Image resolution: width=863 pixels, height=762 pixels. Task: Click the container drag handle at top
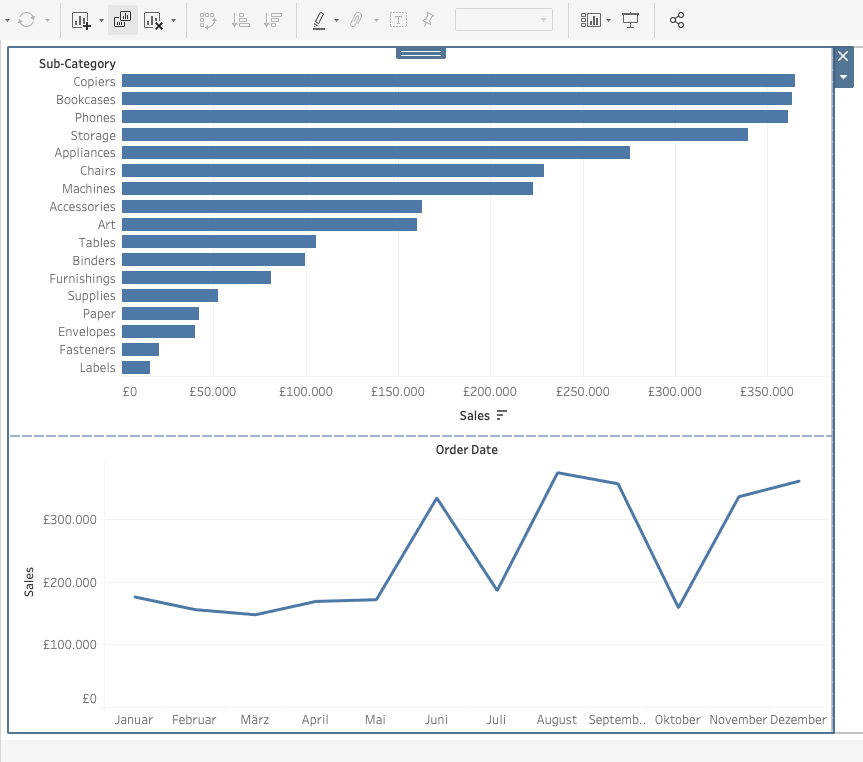(x=421, y=53)
